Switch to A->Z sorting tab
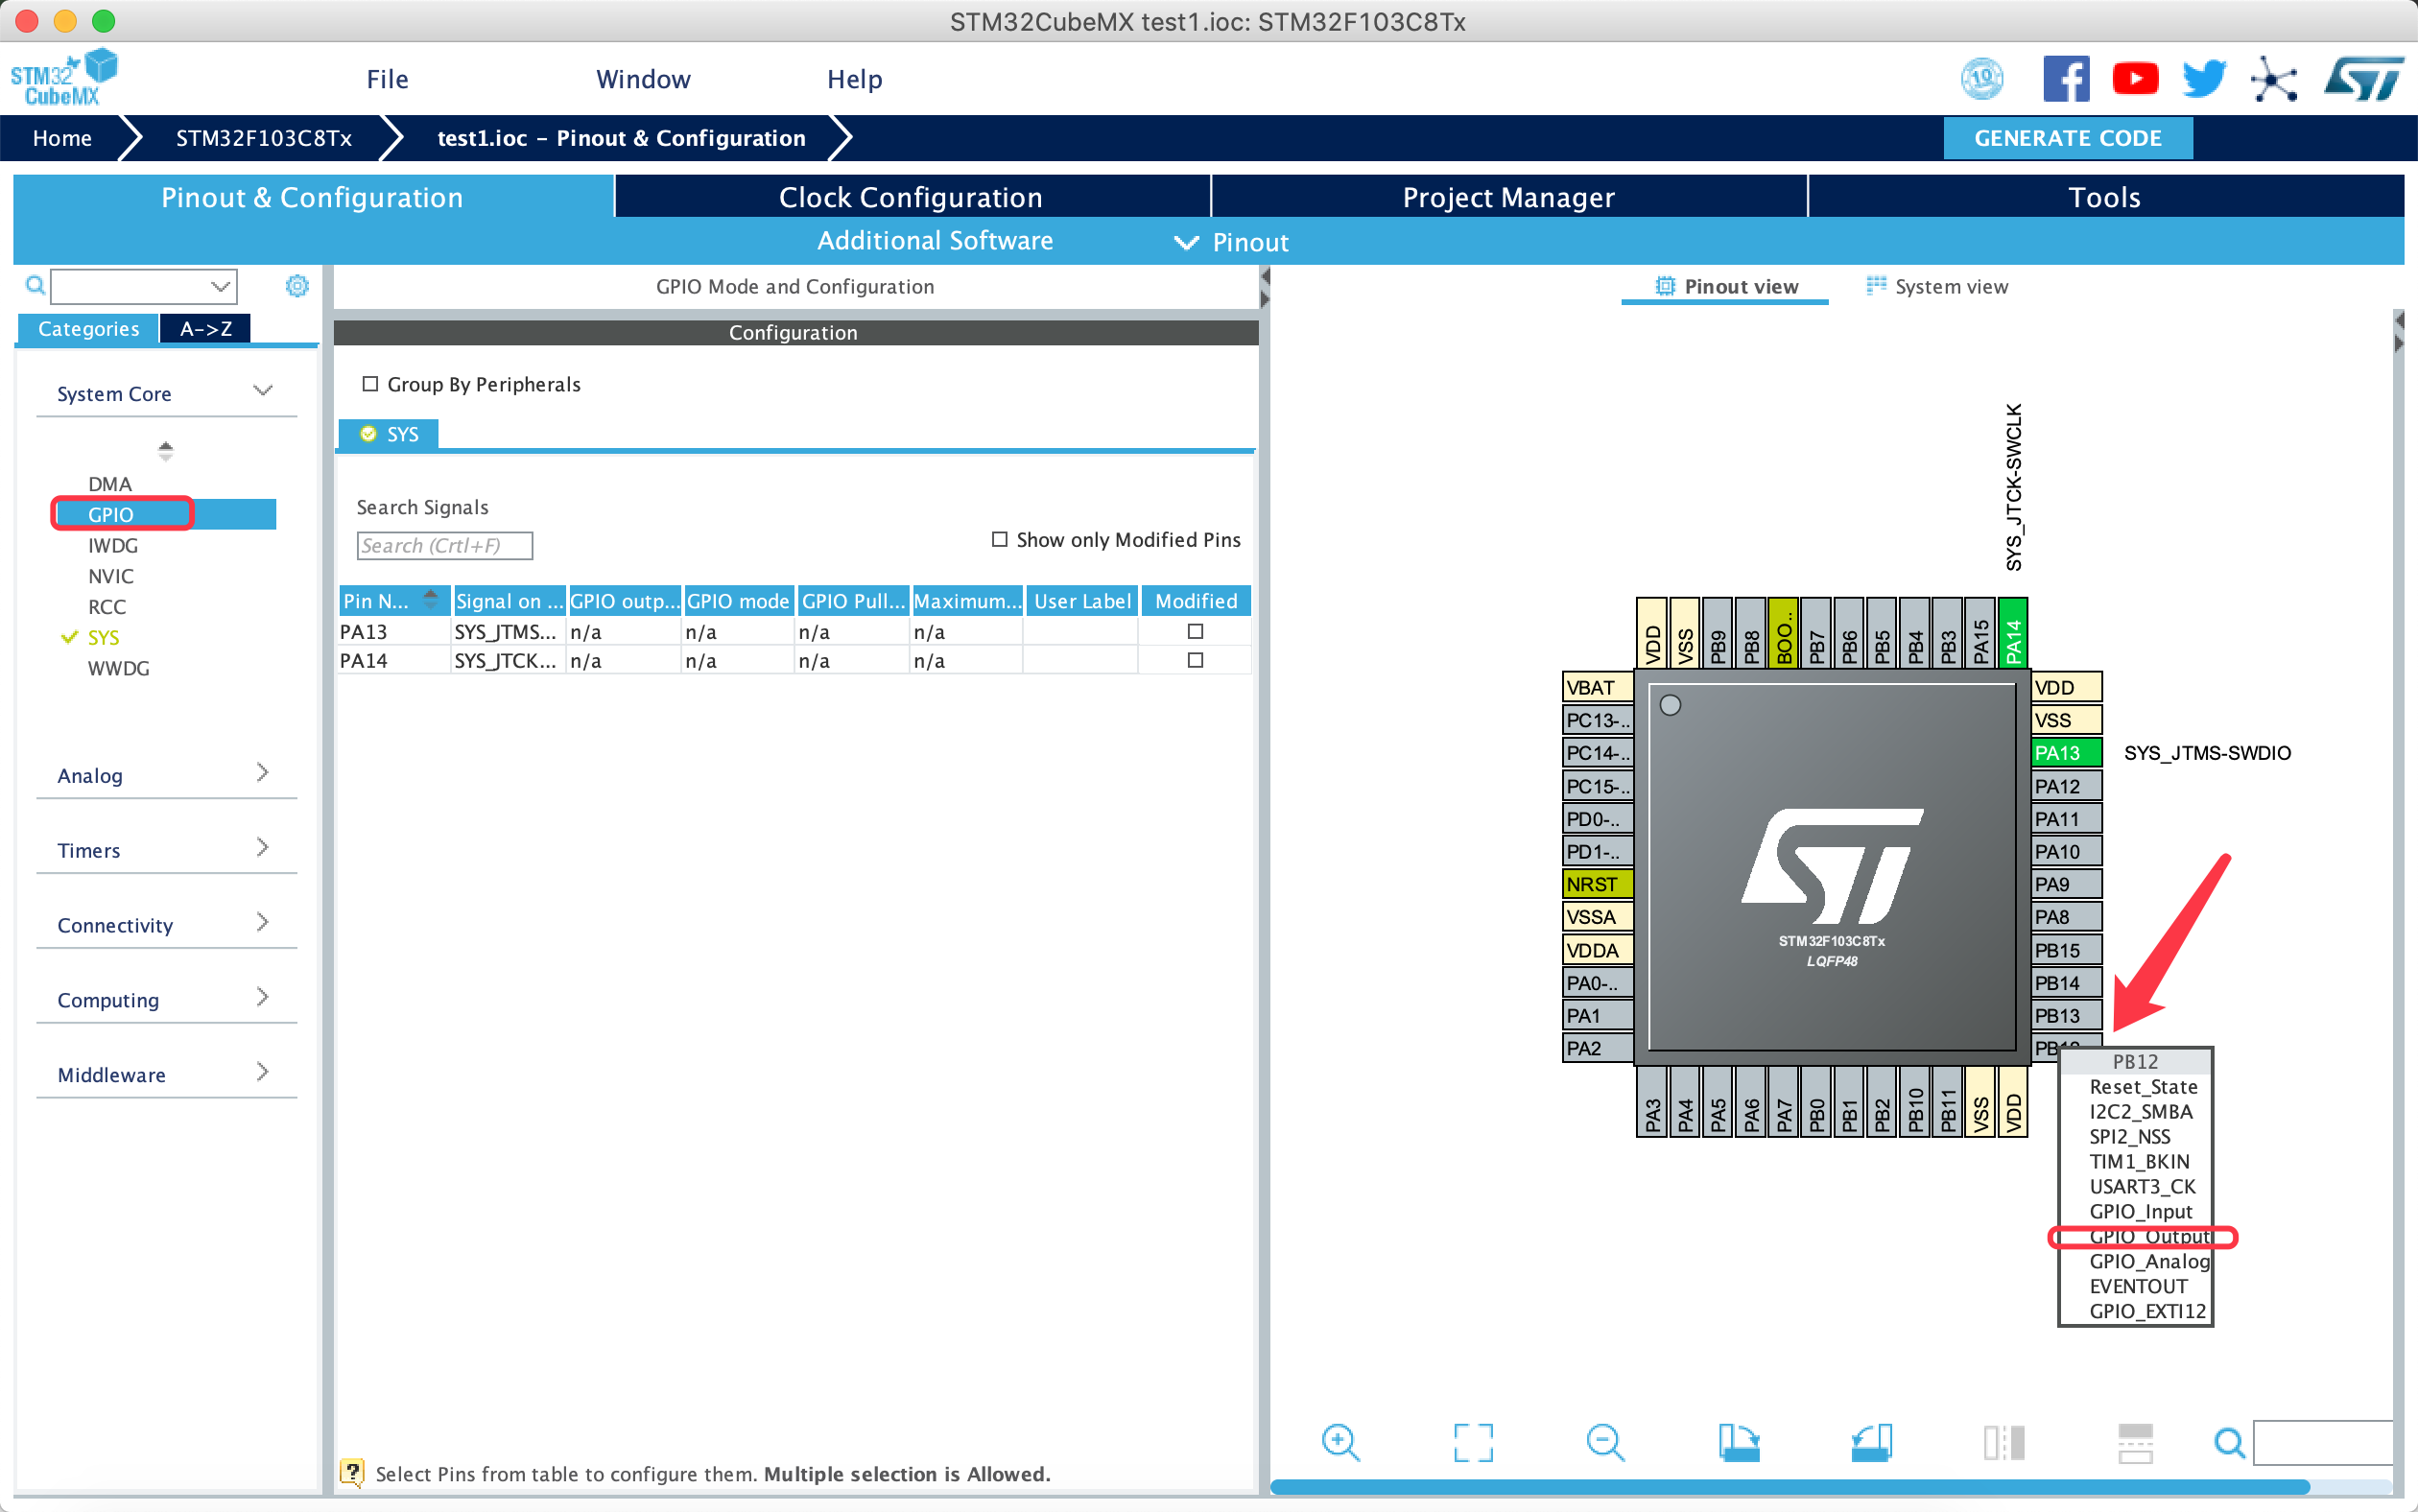Screen dimensions: 2418x1512 [x=206, y=329]
